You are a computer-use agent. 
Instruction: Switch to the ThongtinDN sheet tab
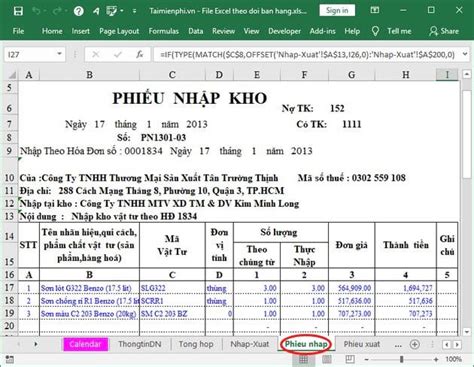(140, 344)
